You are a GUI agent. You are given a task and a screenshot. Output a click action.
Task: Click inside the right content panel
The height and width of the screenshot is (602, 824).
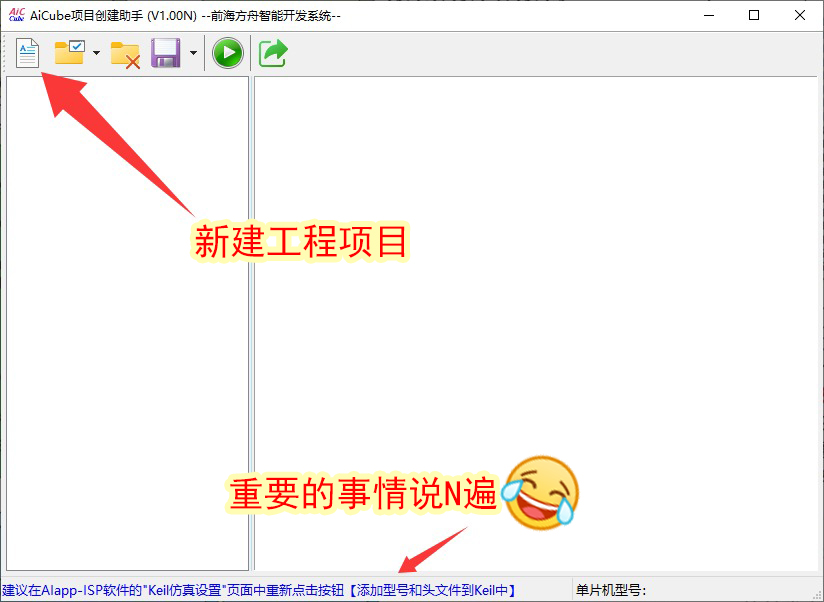(536, 323)
